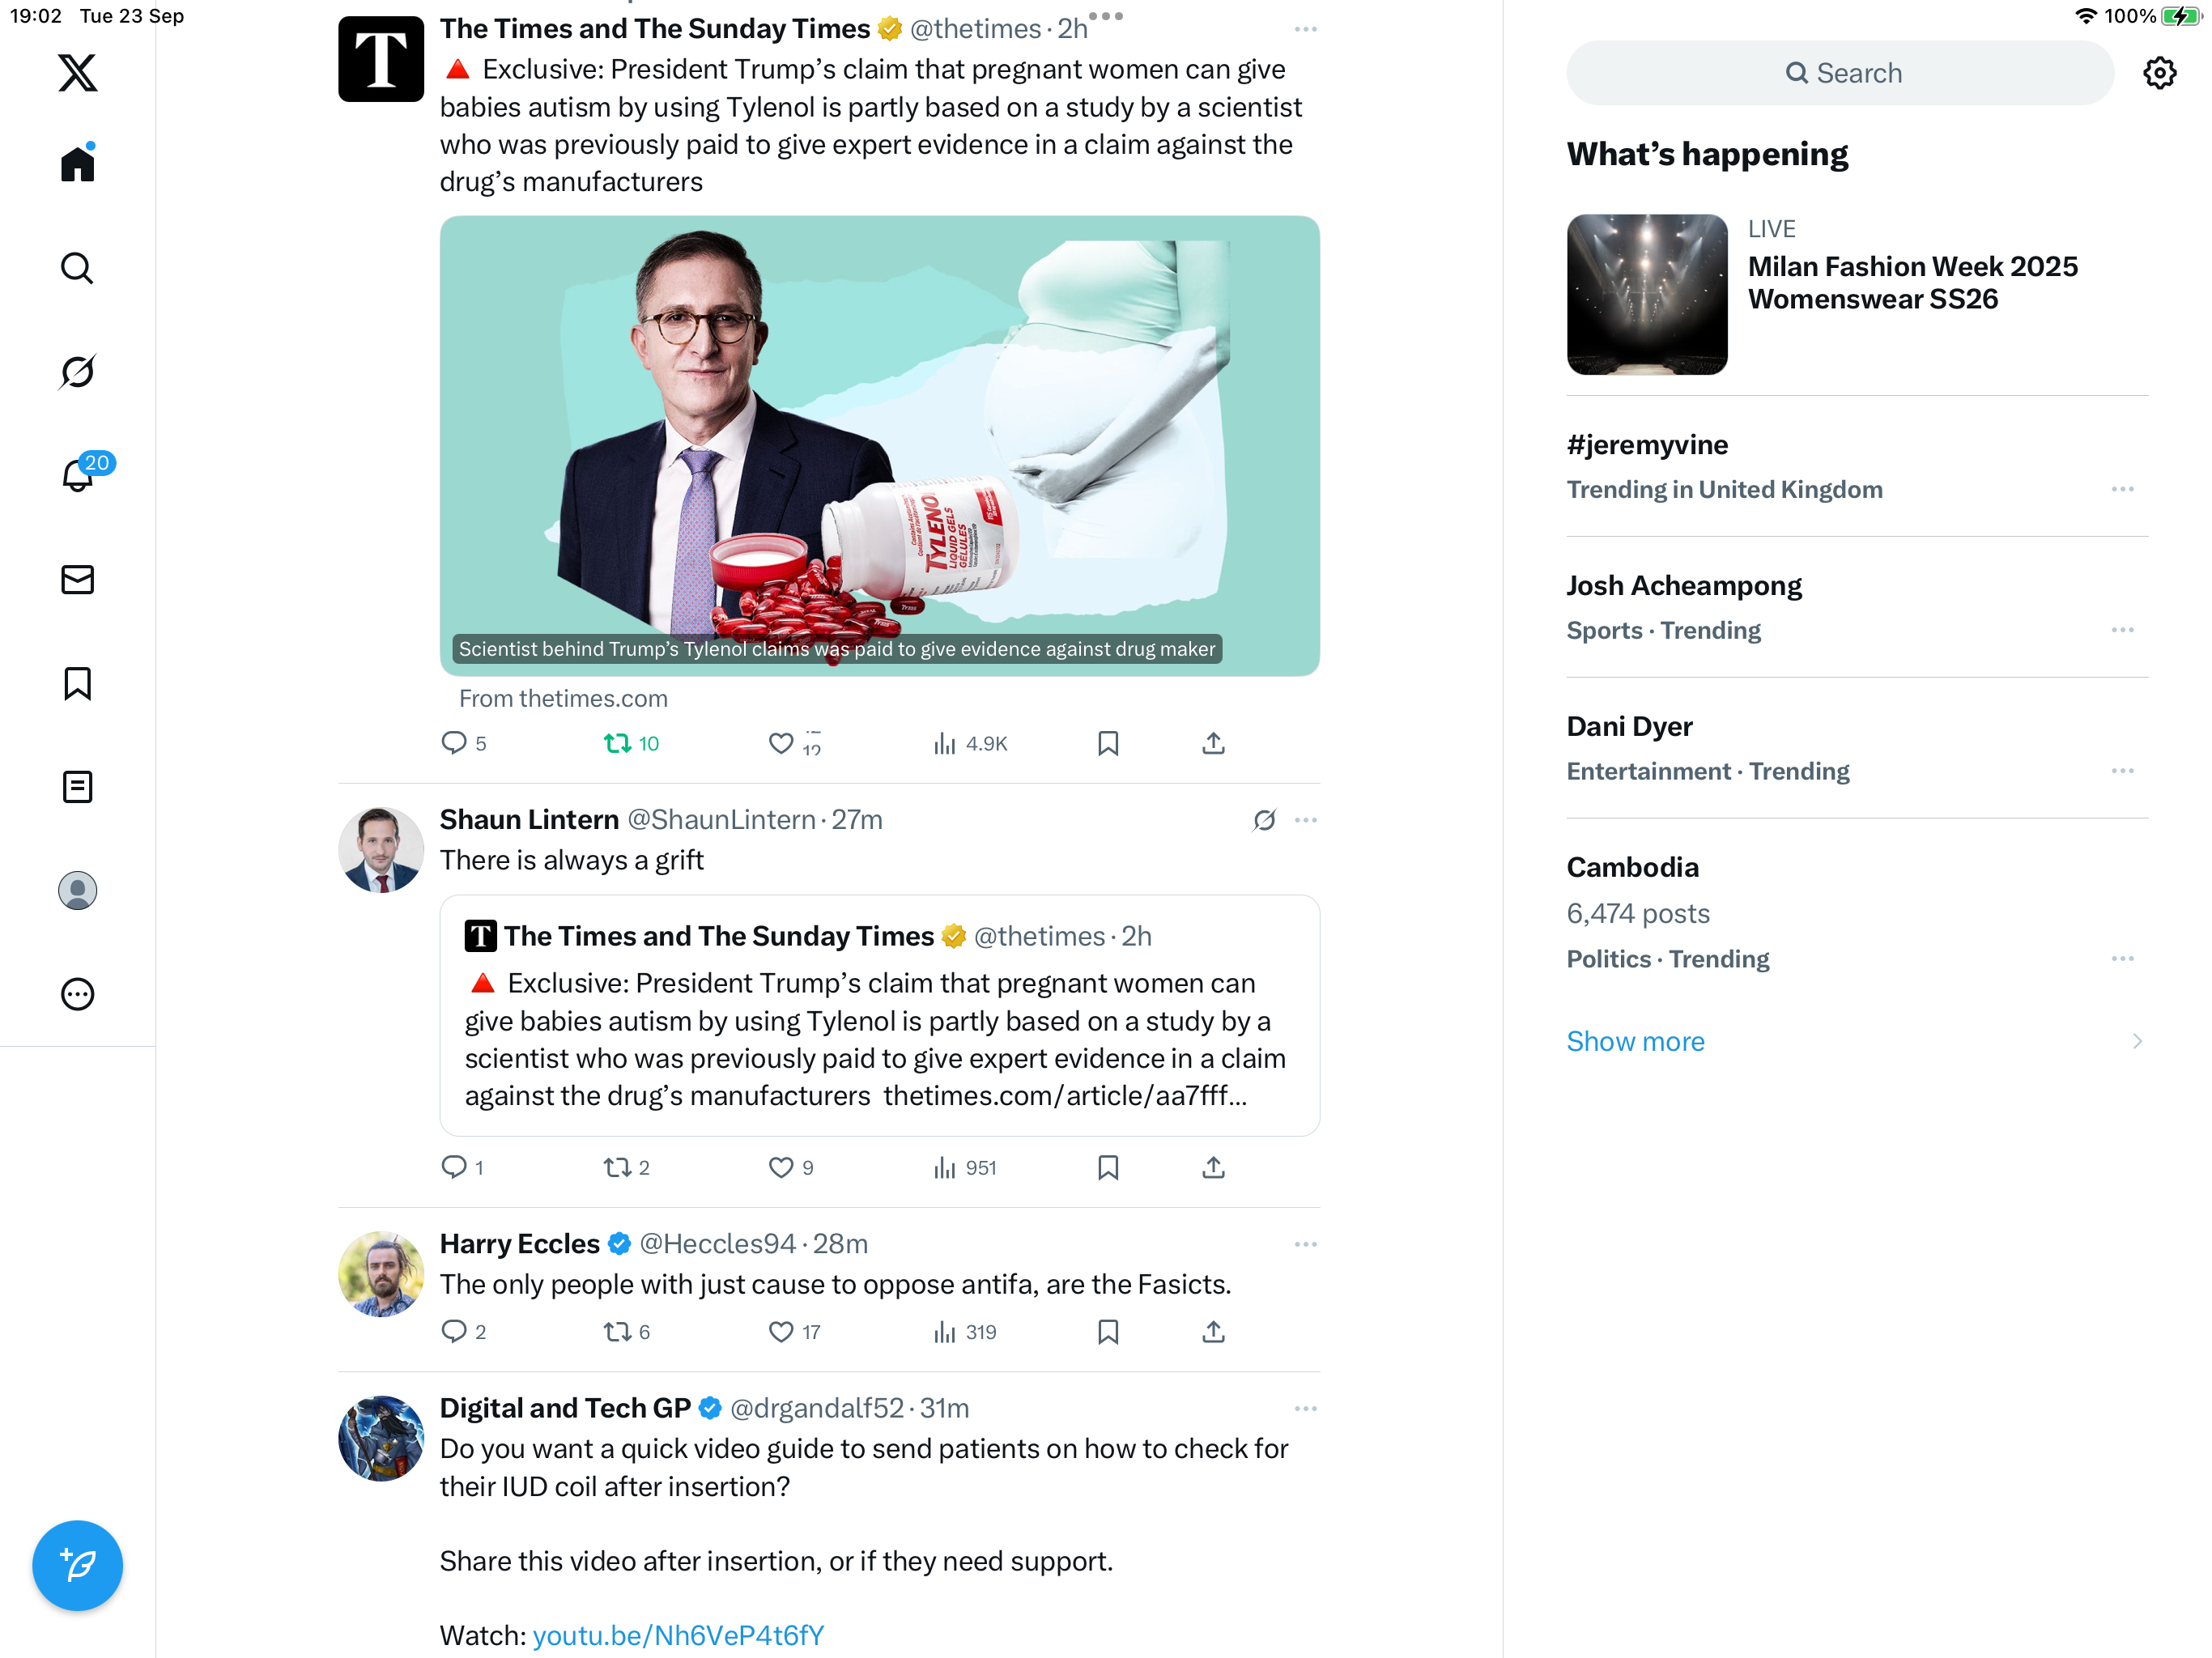The height and width of the screenshot is (1658, 2212).
Task: Toggle like on Shaun Lintern's post
Action: pyautogui.click(x=790, y=1167)
